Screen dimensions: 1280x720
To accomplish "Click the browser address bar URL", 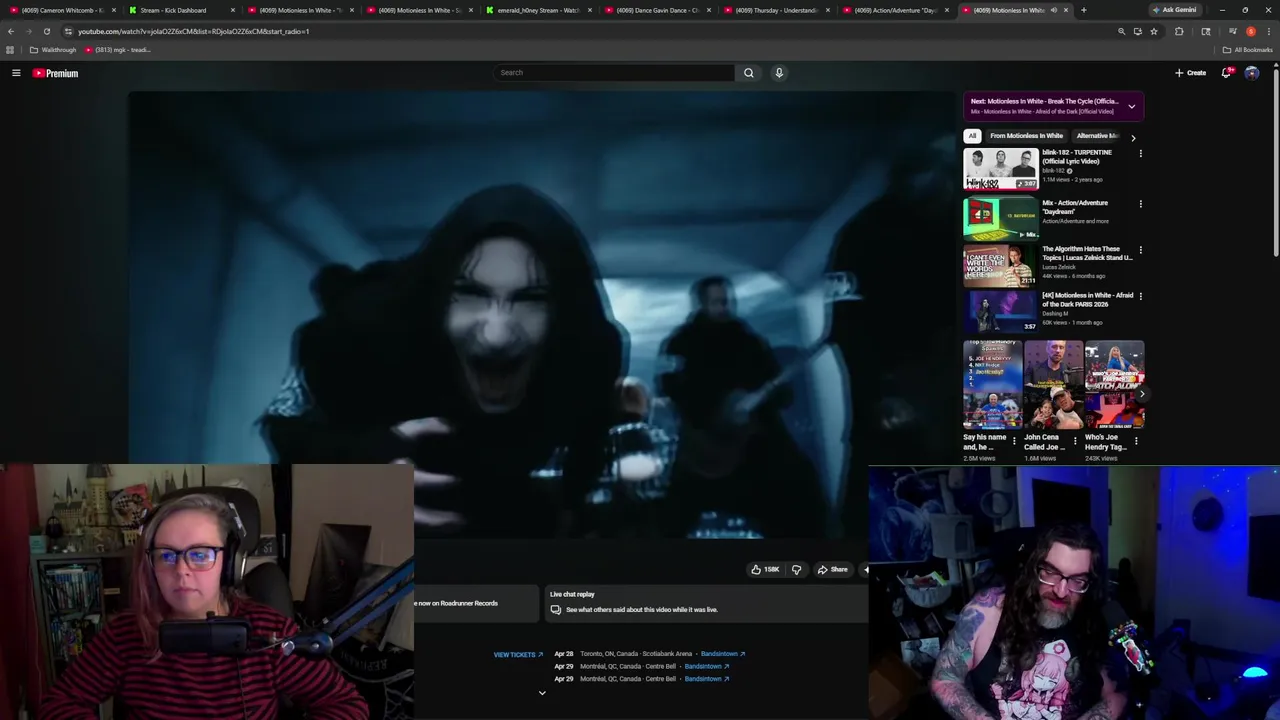I will (193, 31).
